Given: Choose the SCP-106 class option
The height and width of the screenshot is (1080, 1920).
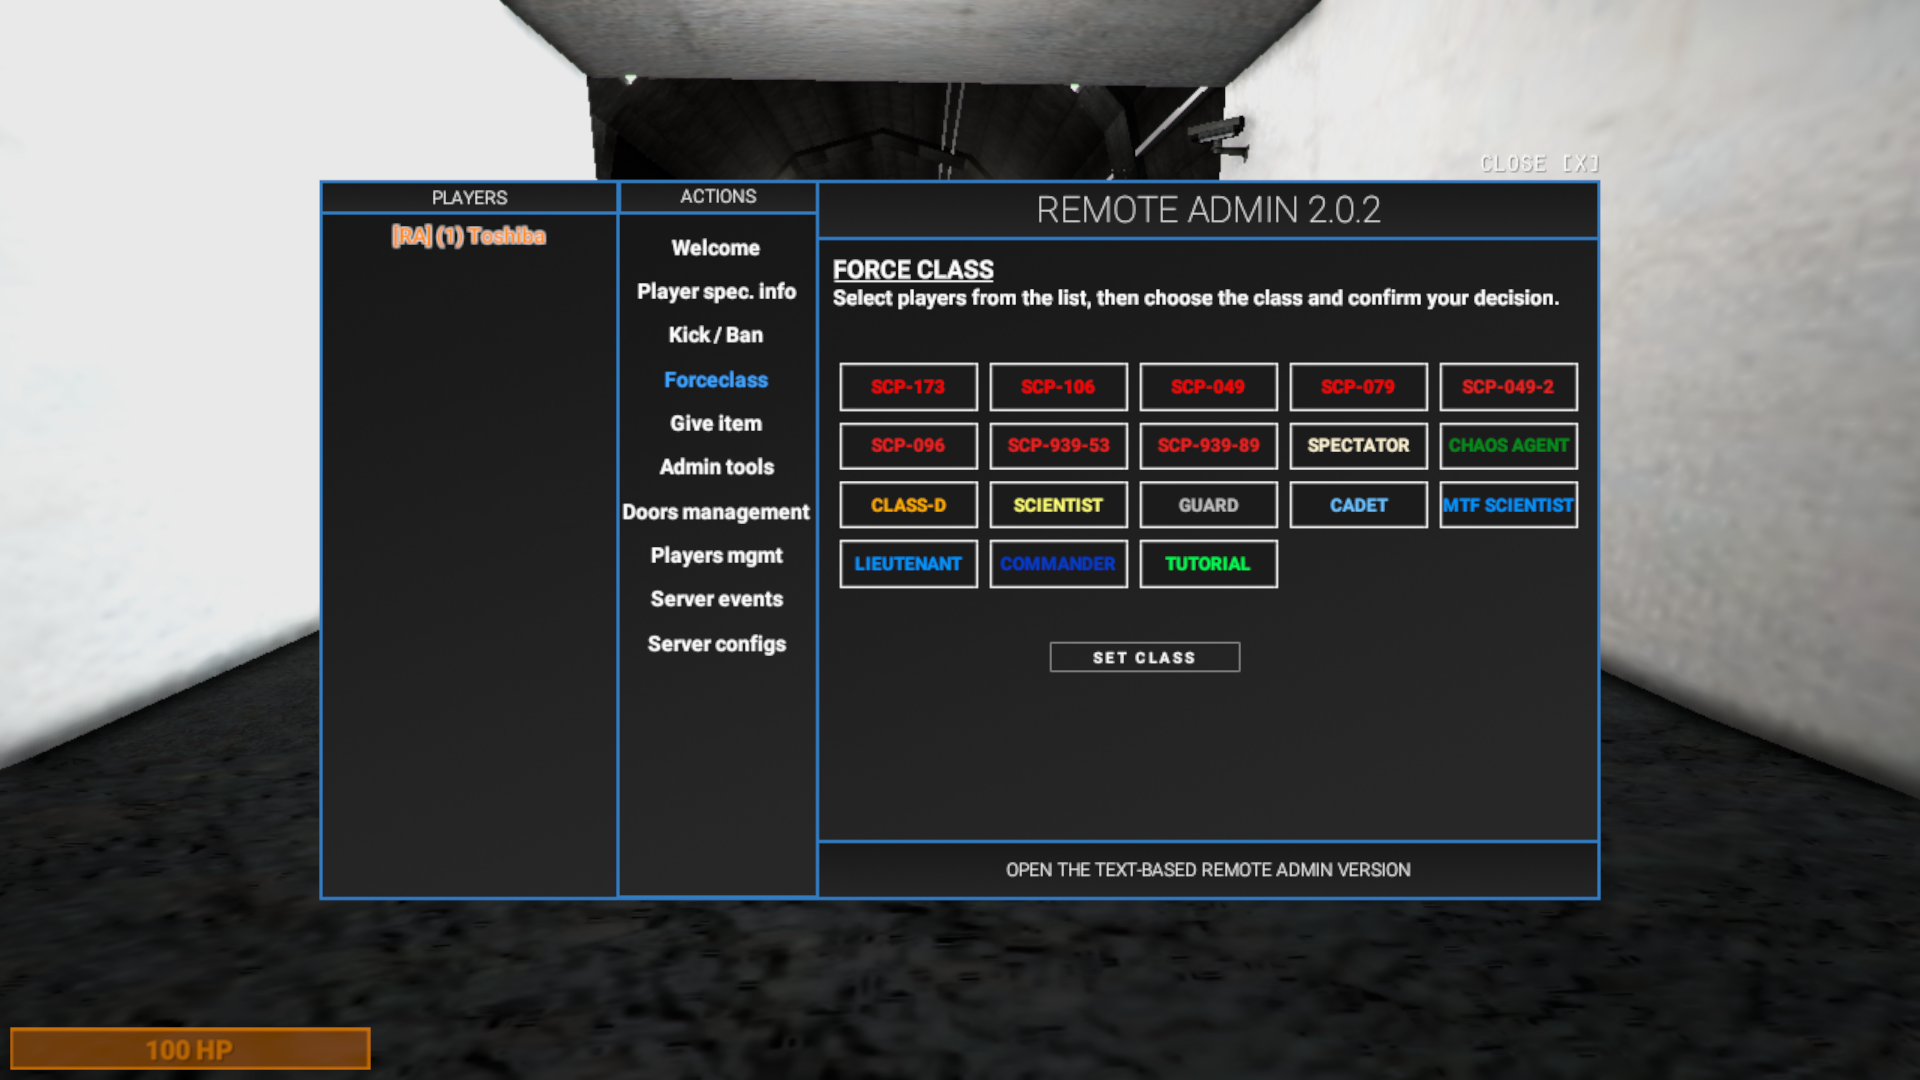Looking at the screenshot, I should [x=1058, y=387].
